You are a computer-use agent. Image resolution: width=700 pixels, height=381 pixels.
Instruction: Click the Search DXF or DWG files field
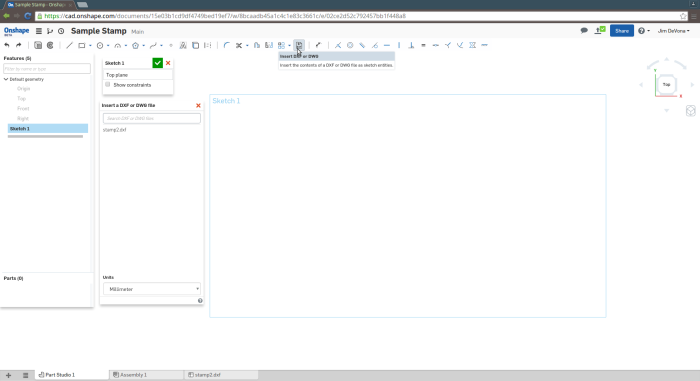152,118
